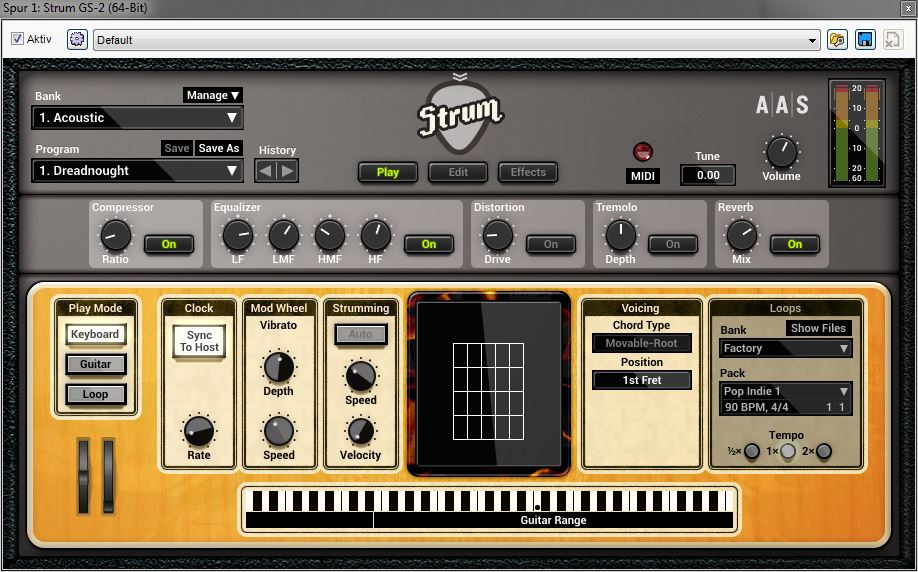Screen dimensions: 918x572
Task: Click the Reverb Mix knob
Action: pos(742,235)
